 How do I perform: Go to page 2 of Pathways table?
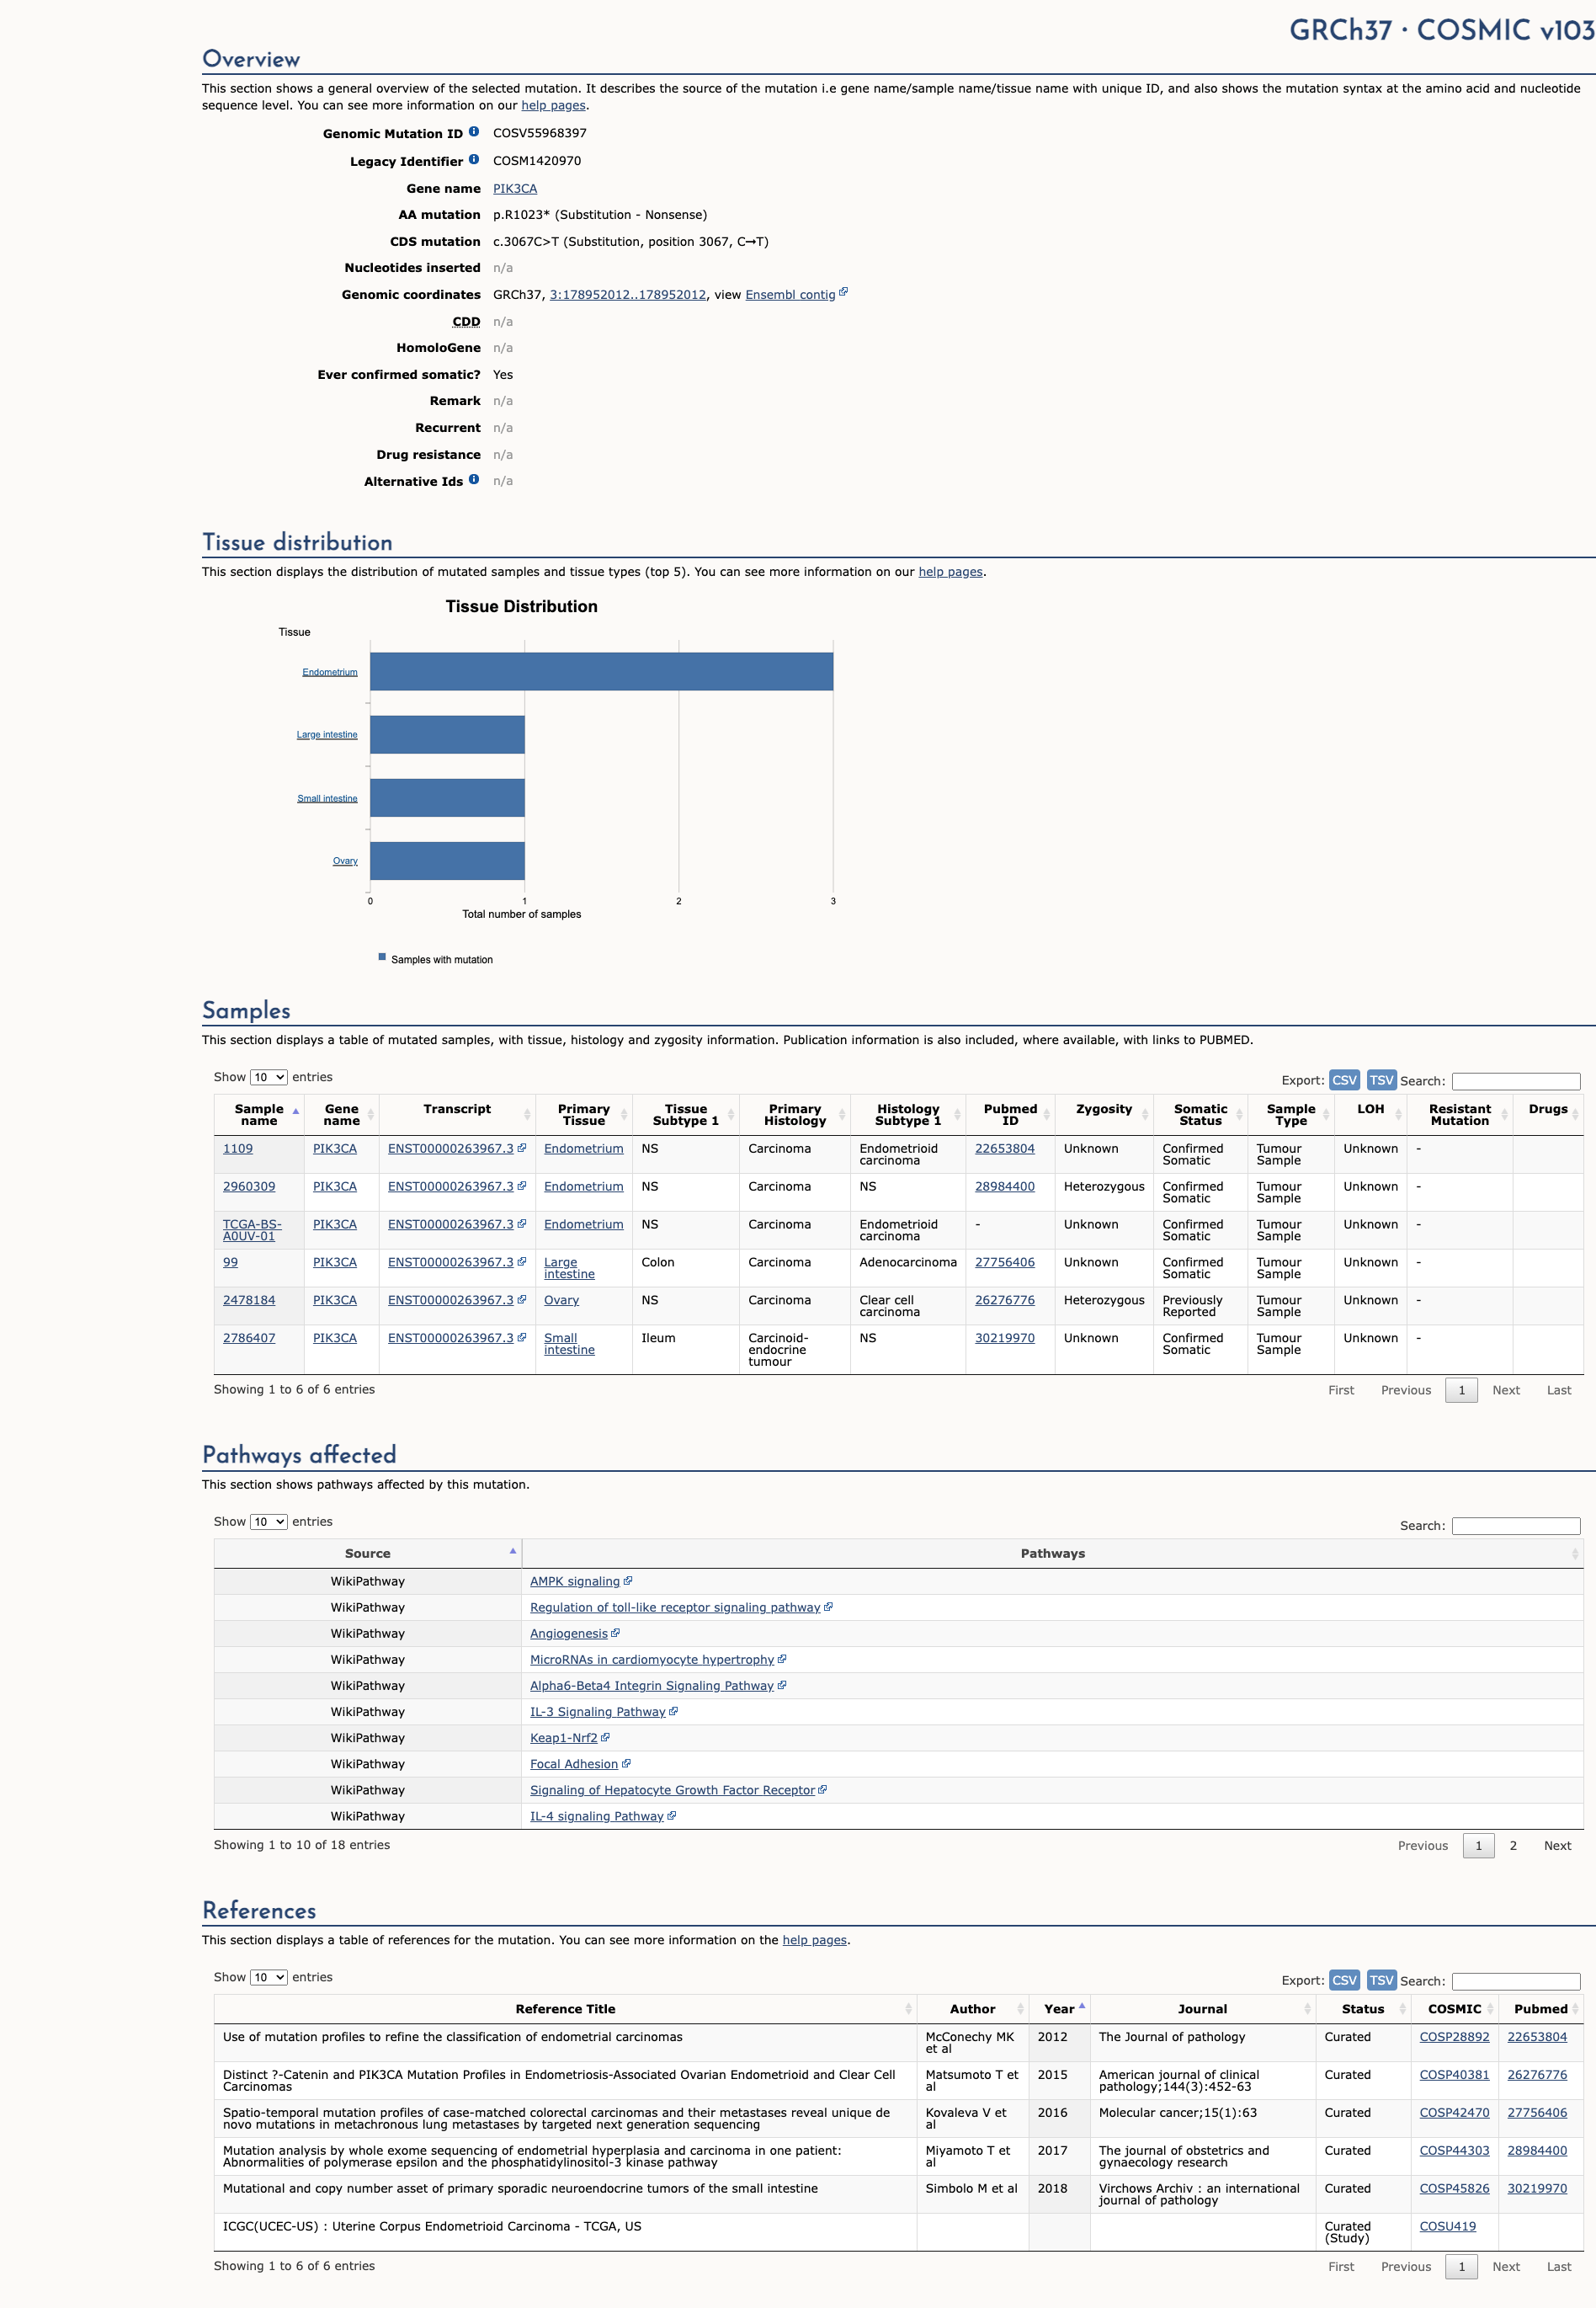(x=1513, y=1846)
